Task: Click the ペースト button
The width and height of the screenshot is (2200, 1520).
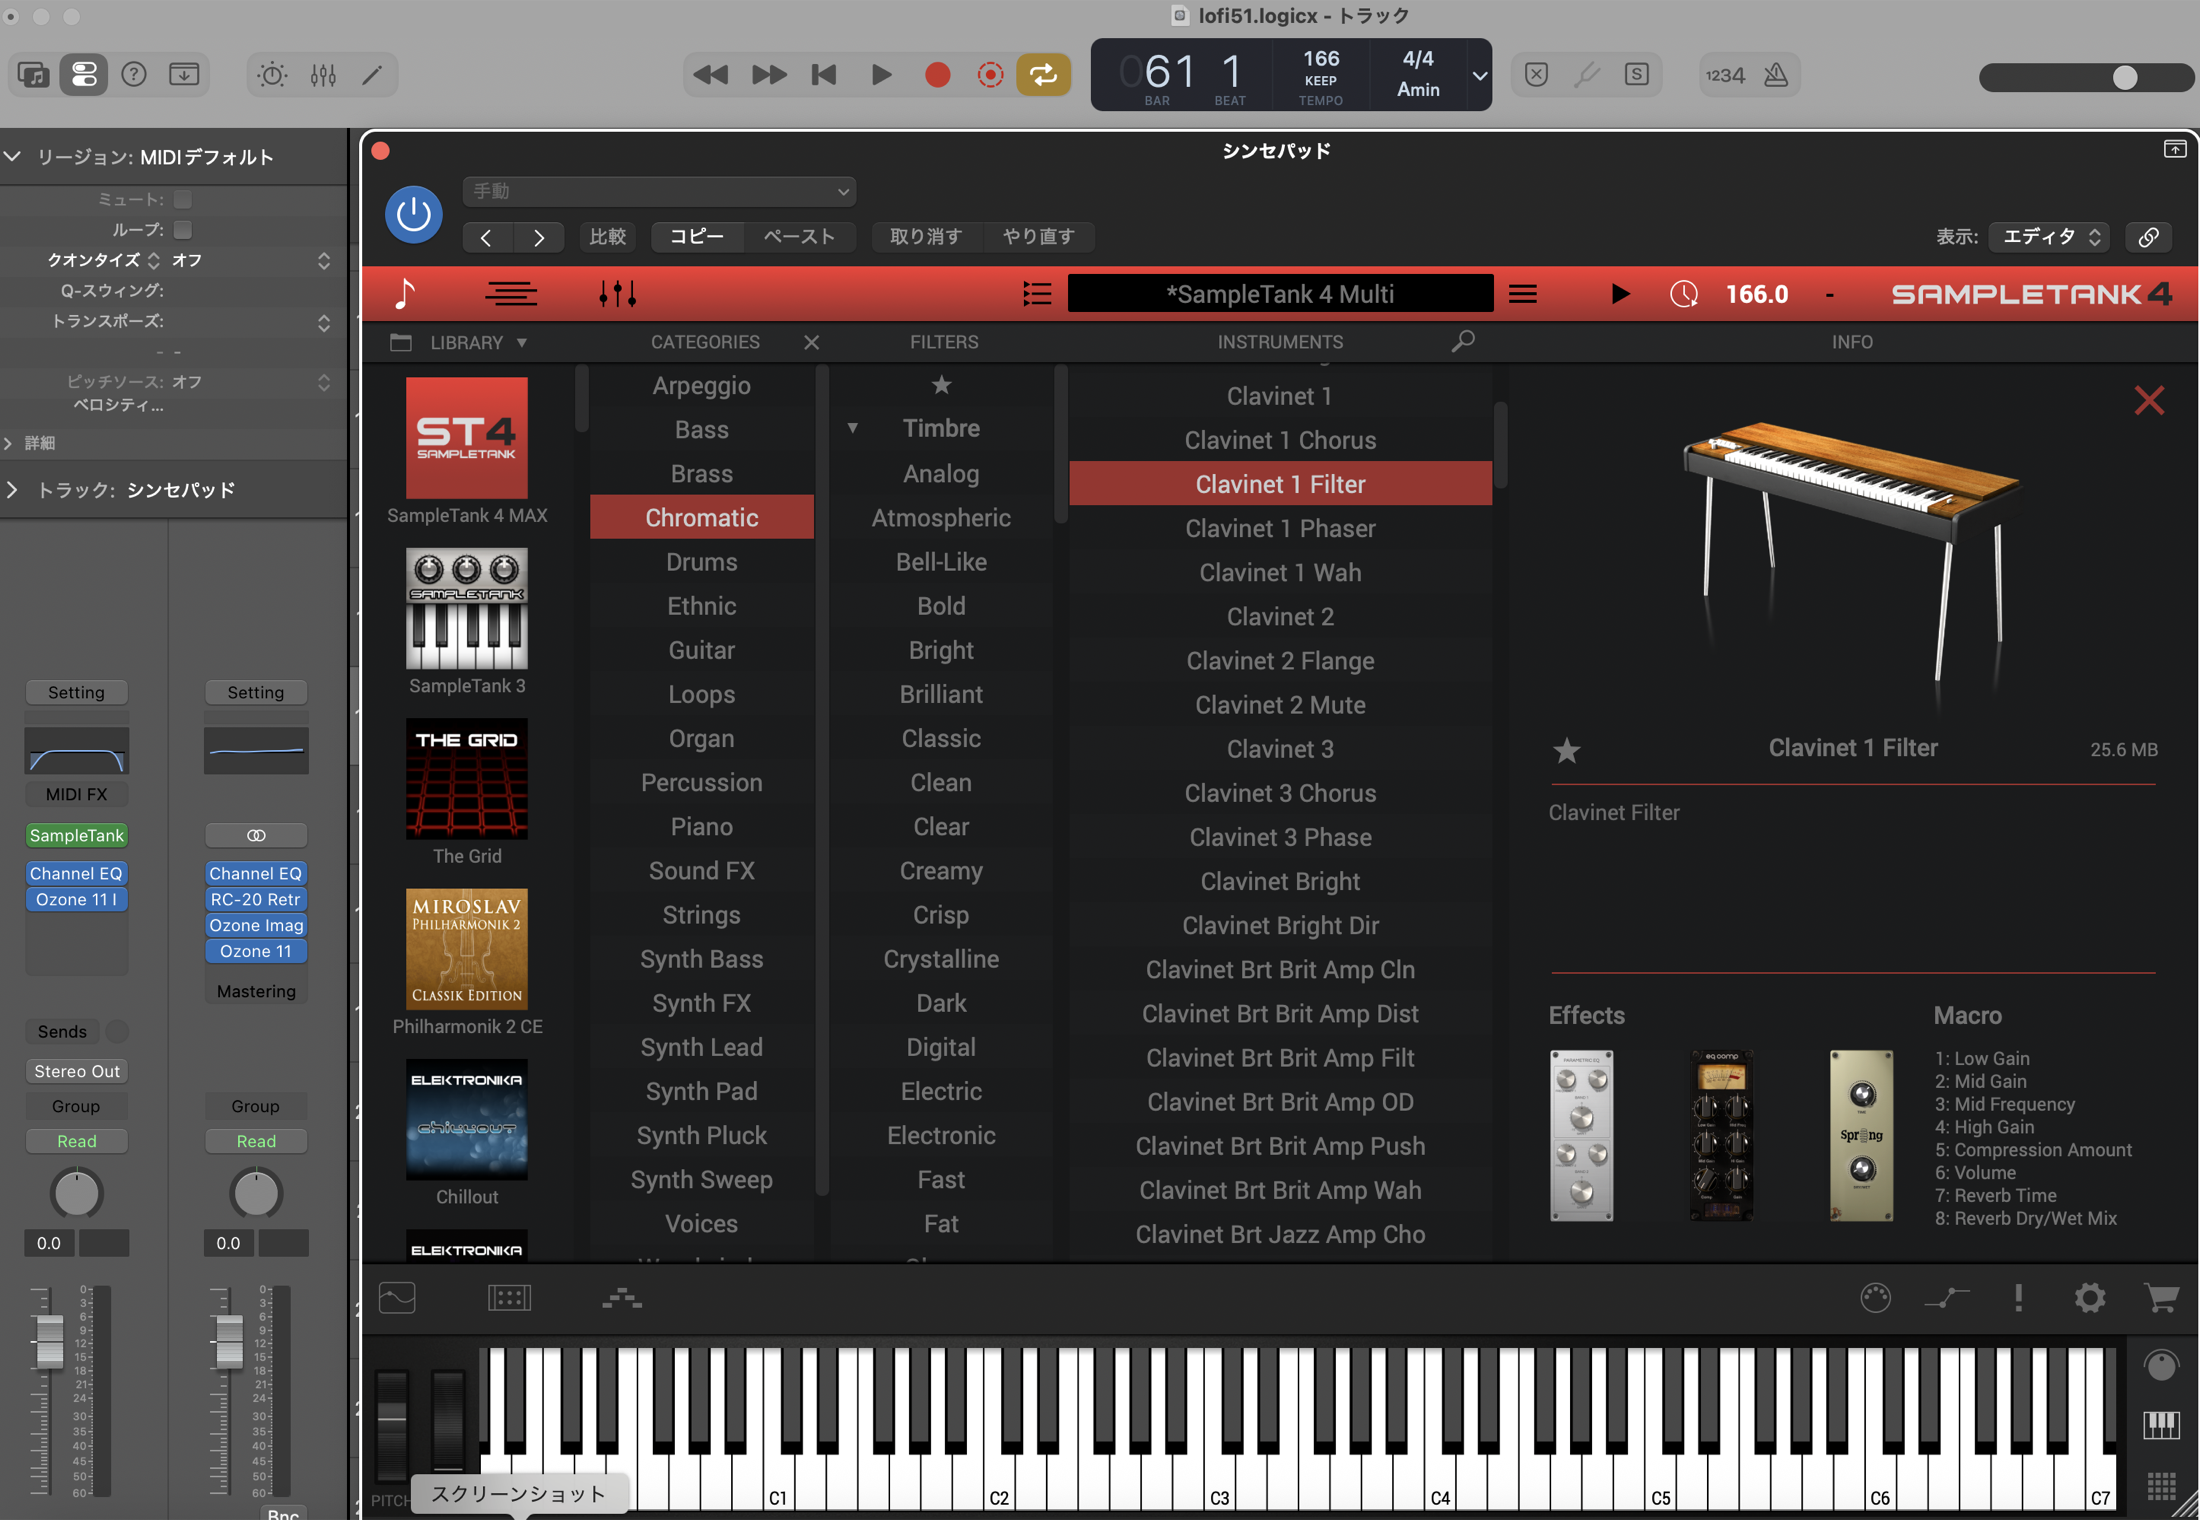Action: (x=799, y=237)
